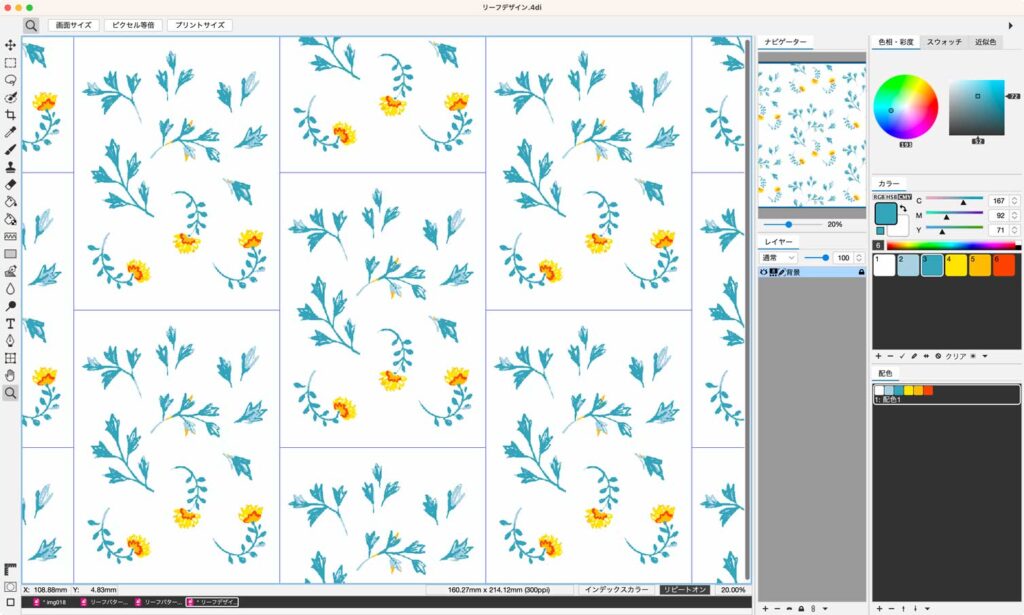Viewport: 1024px width, 615px height.
Task: Select the Blur water drop tool
Action: (x=10, y=289)
